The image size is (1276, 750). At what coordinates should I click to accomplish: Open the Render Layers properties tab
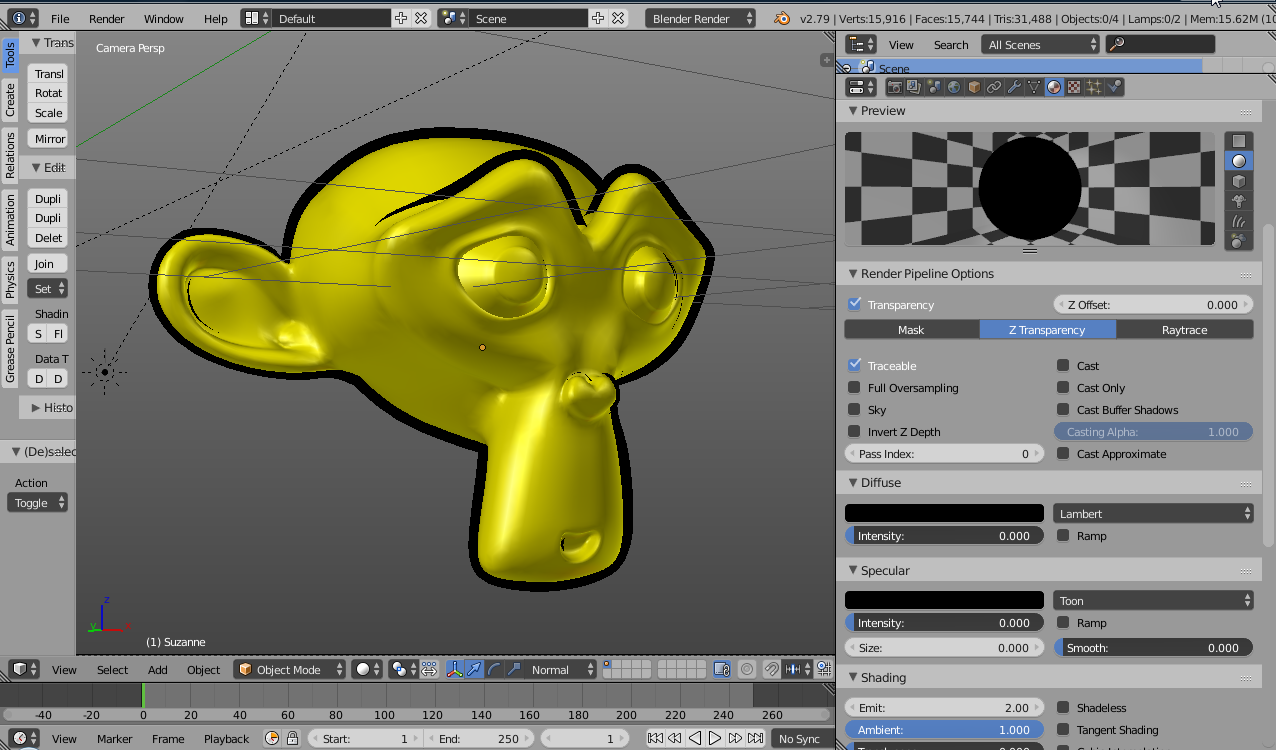tap(914, 87)
